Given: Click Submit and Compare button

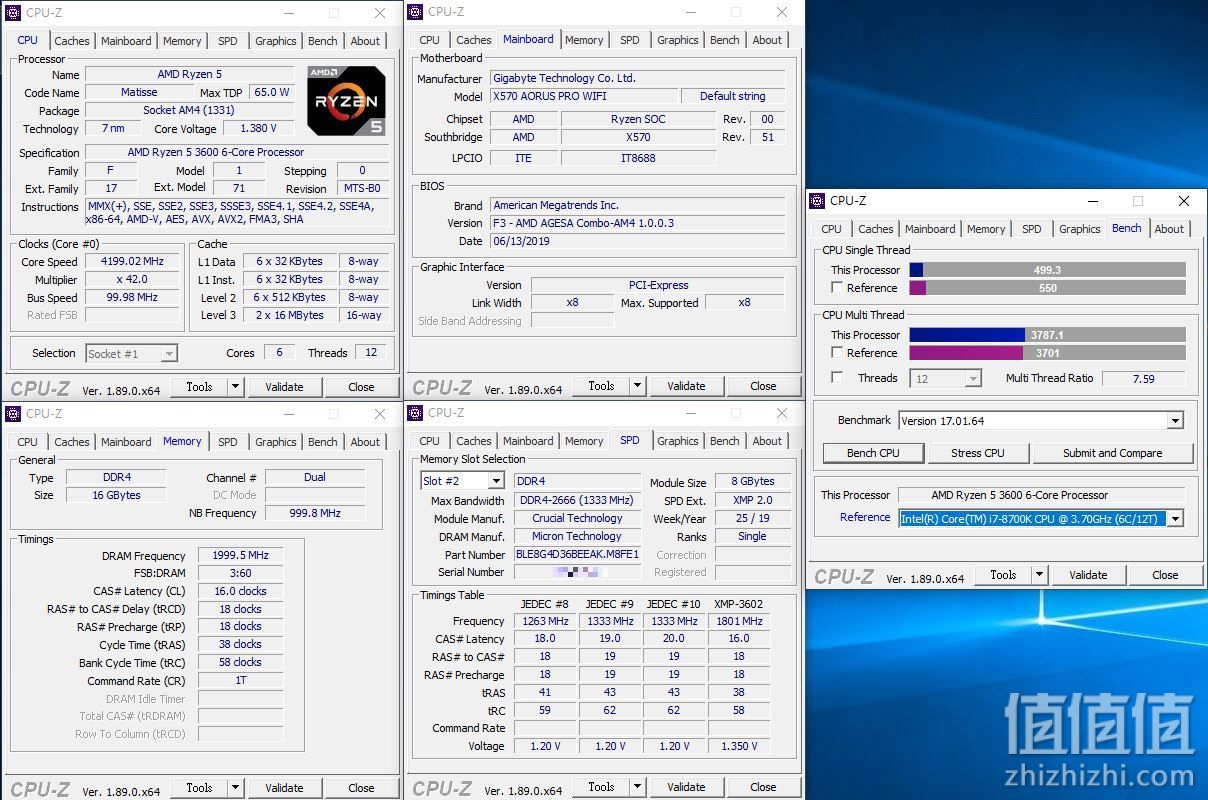Looking at the screenshot, I should pyautogui.click(x=1113, y=453).
